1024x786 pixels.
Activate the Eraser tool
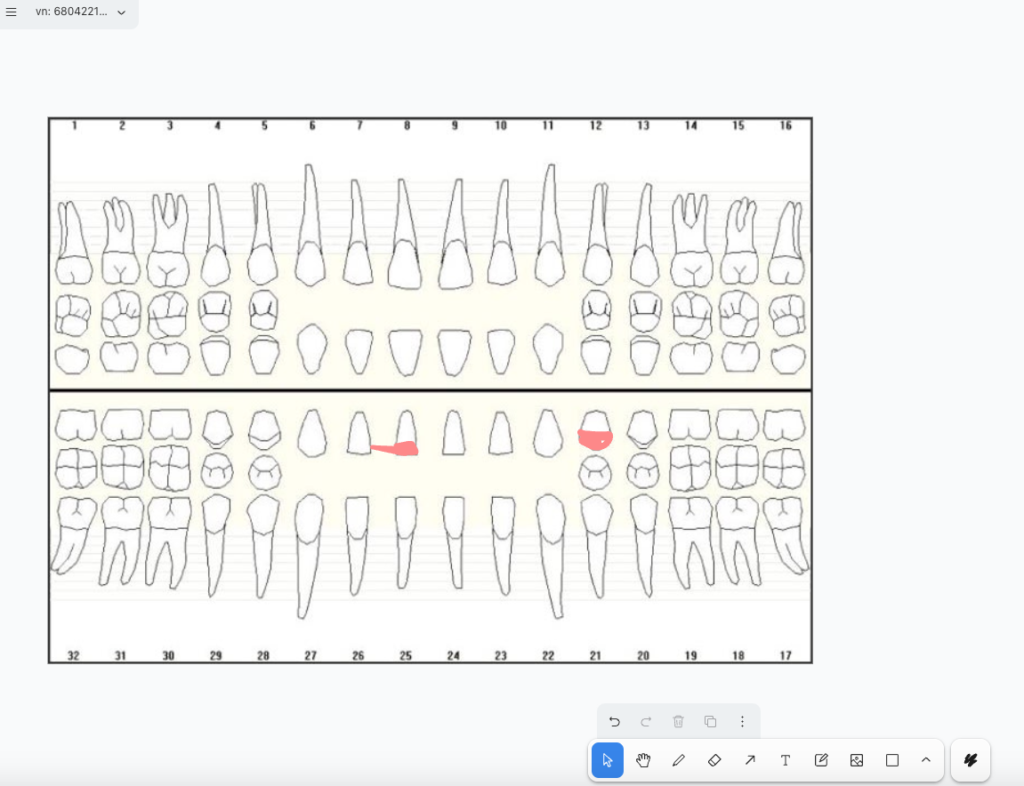click(714, 760)
